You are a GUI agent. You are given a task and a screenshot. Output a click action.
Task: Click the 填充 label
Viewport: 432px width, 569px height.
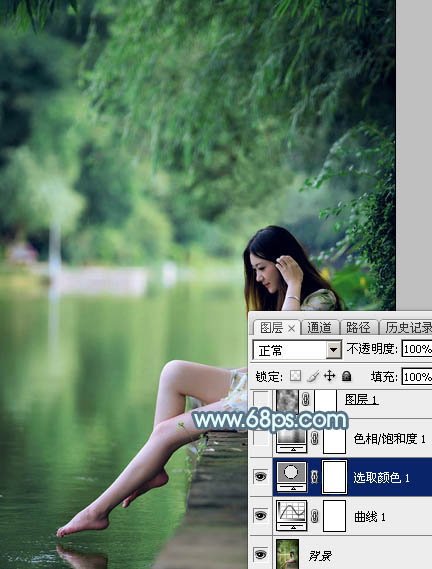click(x=384, y=377)
